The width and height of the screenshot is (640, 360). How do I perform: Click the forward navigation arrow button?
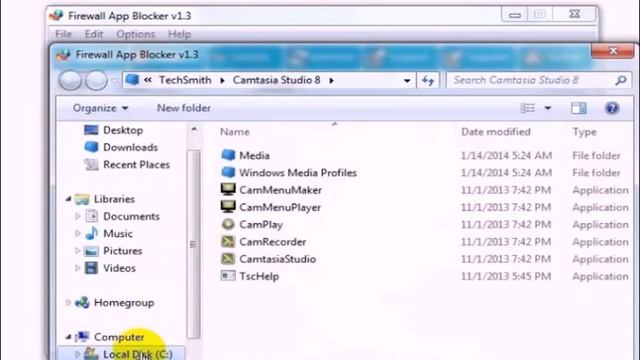coord(96,80)
